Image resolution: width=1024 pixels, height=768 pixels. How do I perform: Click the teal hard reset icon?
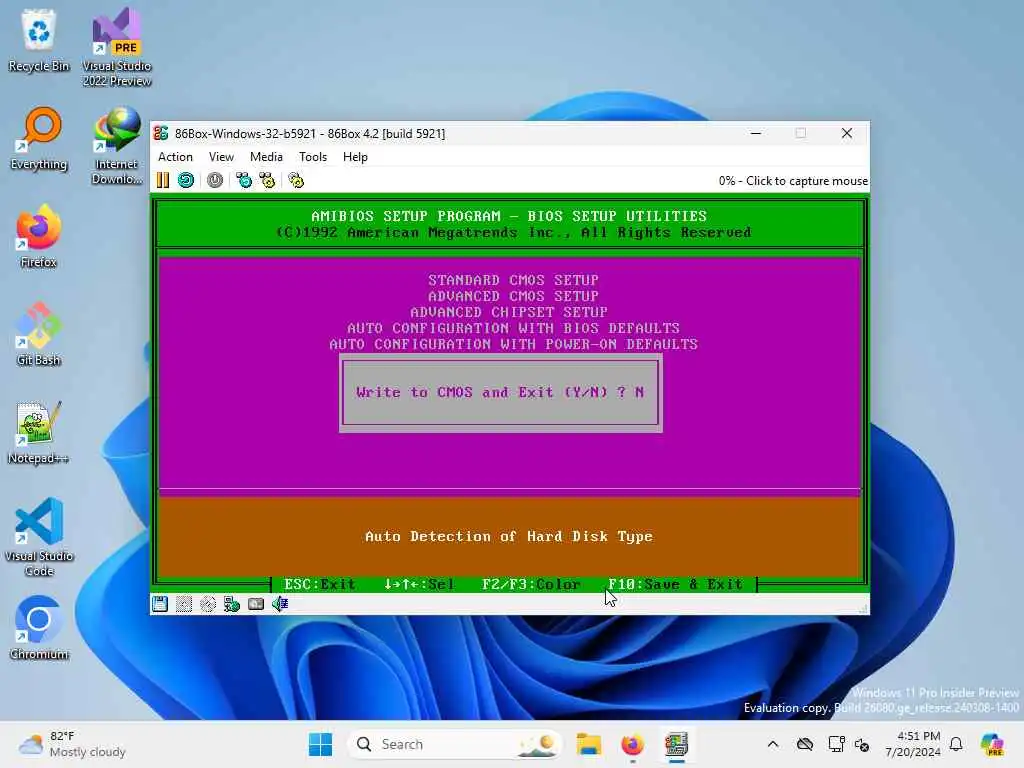click(186, 180)
